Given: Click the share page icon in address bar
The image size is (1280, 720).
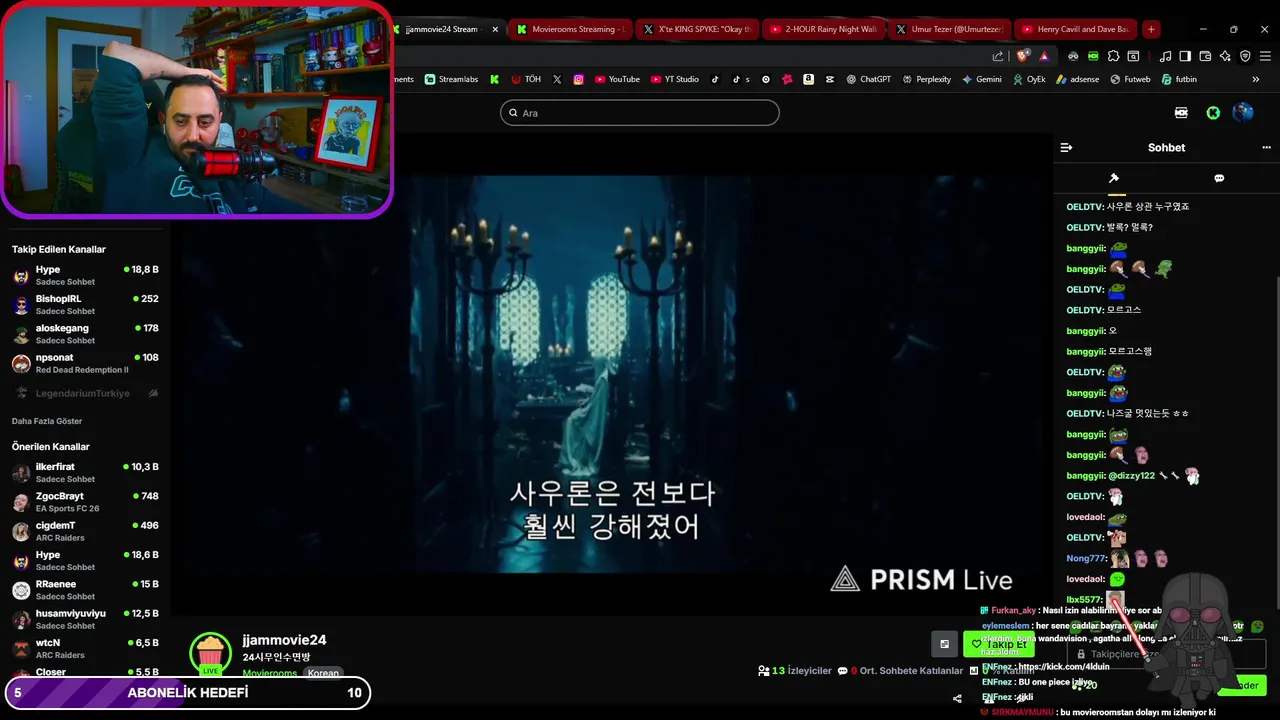Looking at the screenshot, I should [x=998, y=56].
